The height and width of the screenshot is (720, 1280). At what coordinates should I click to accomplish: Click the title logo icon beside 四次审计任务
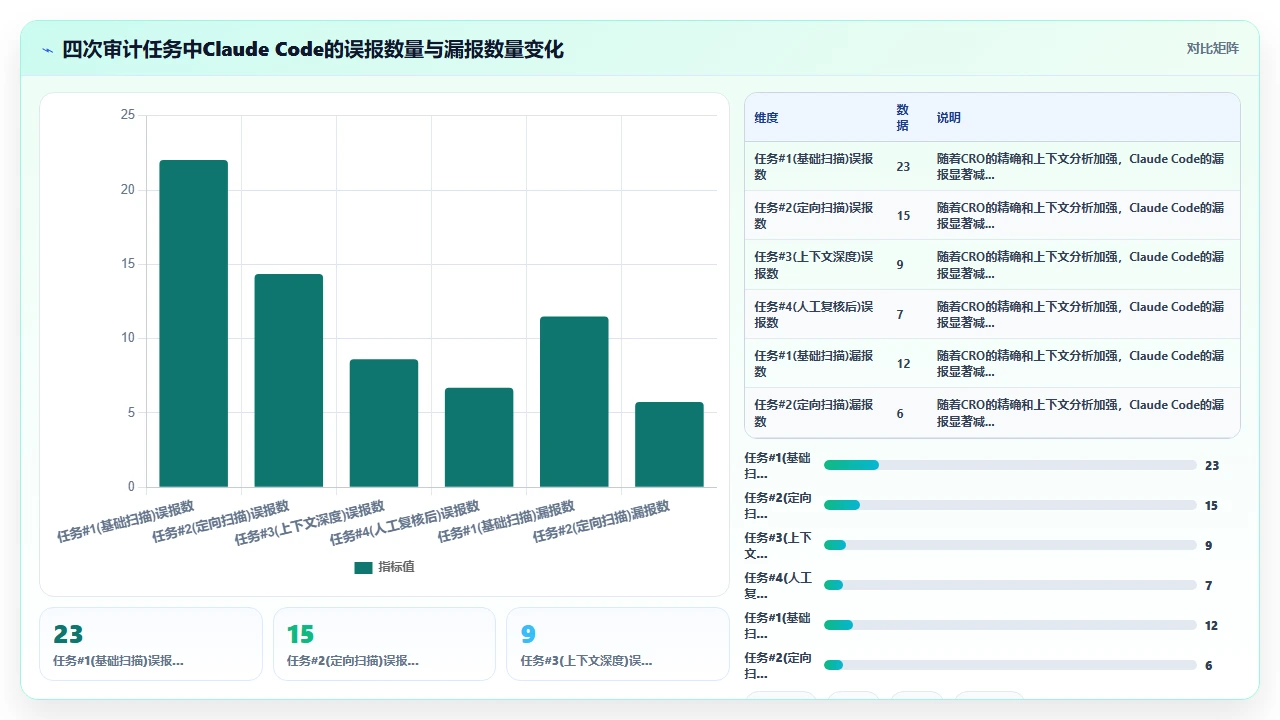pyautogui.click(x=48, y=50)
